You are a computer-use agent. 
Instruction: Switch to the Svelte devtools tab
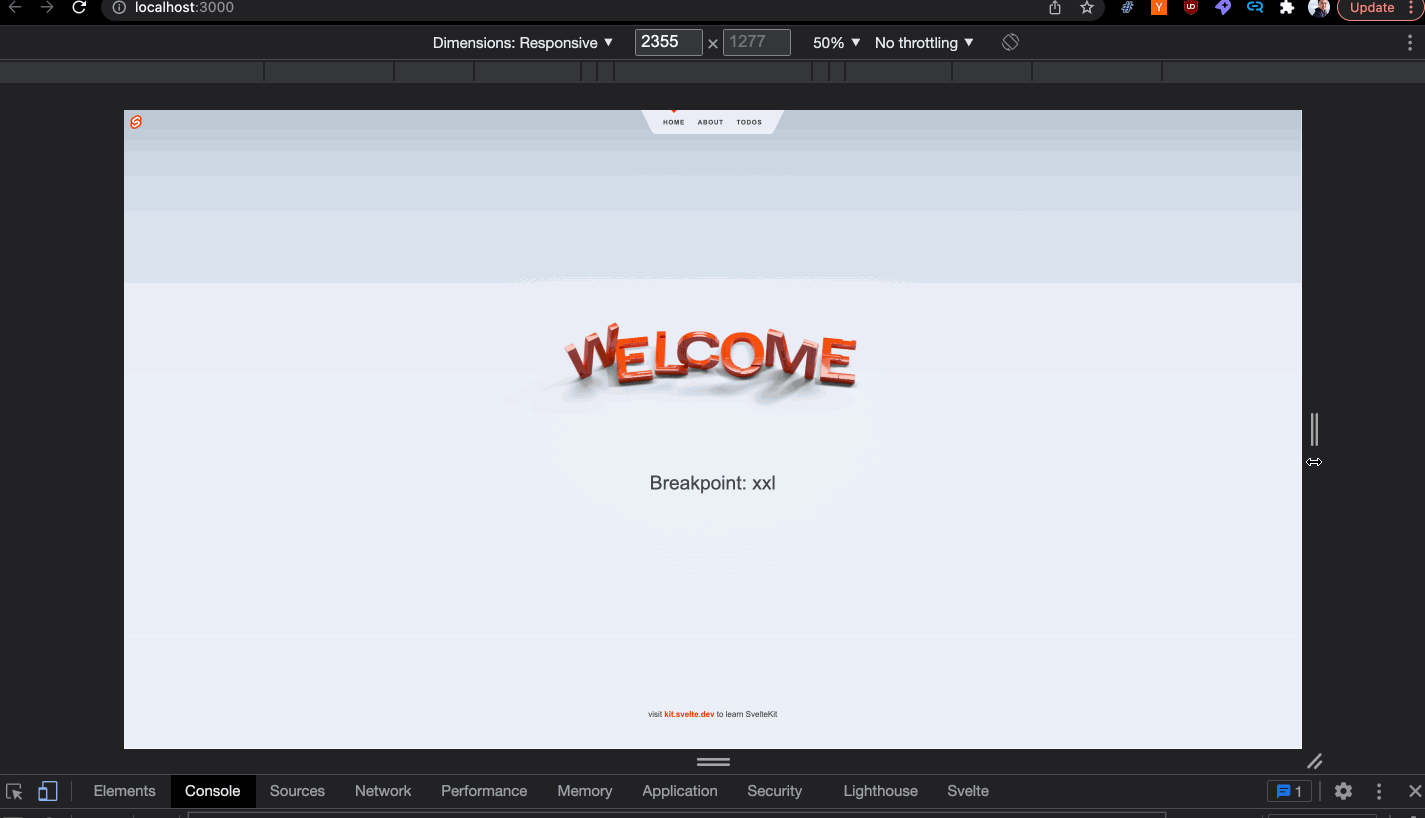point(968,791)
